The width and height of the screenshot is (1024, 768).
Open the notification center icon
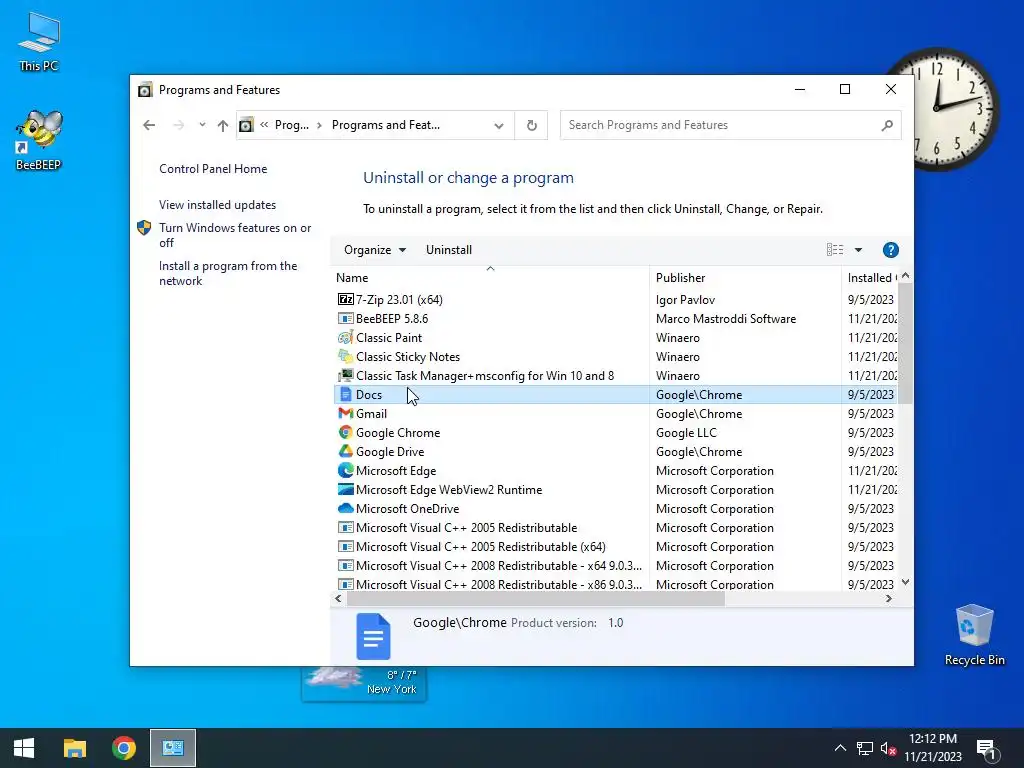(x=986, y=749)
